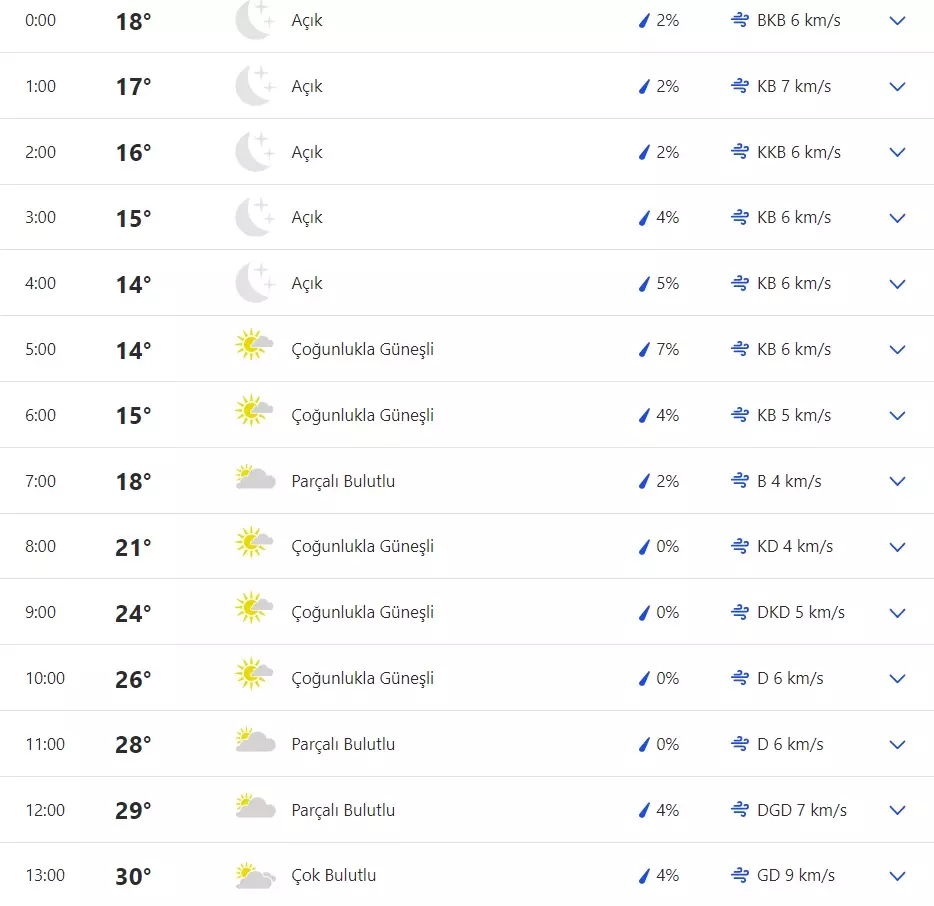Screen dimensions: 934x906
Task: Click the very cloudy icon at 13:00
Action: point(255,876)
